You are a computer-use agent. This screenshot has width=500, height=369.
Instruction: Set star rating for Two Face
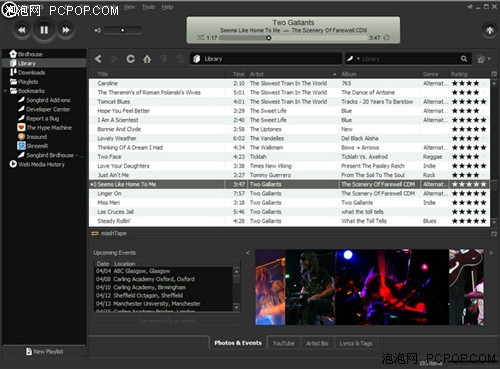tap(469, 157)
